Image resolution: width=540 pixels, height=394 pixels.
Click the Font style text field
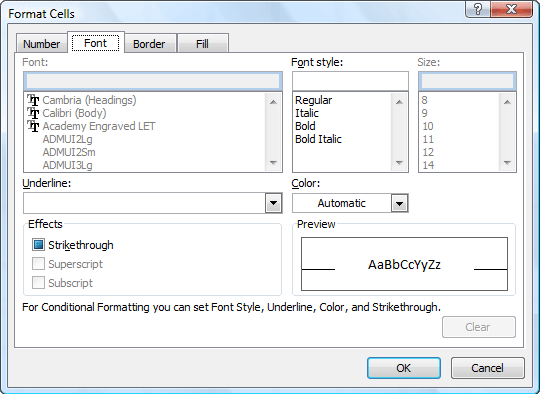tap(350, 81)
